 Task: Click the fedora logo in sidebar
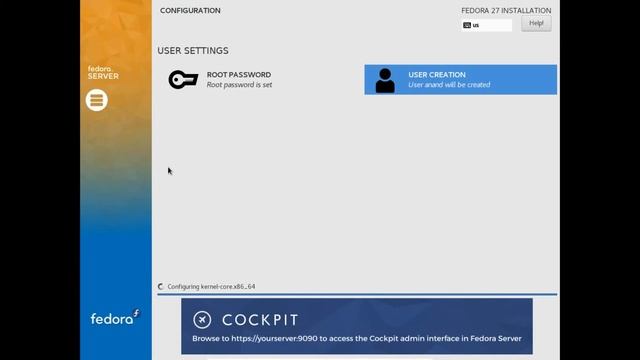click(x=115, y=317)
